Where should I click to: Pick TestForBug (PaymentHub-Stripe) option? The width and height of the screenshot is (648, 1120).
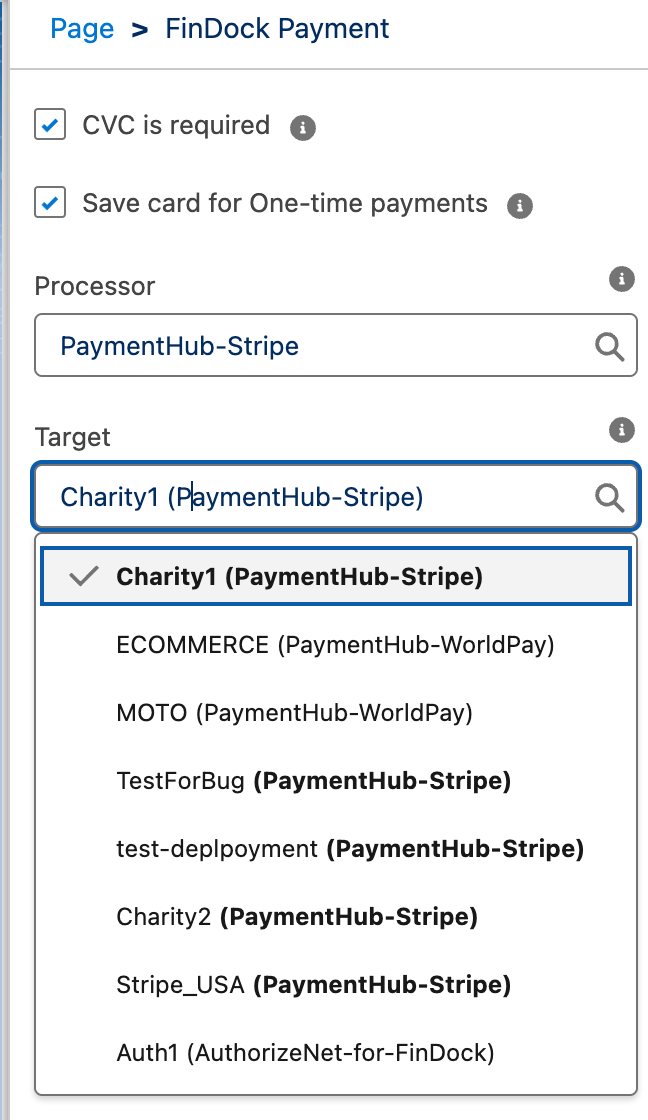tap(313, 781)
